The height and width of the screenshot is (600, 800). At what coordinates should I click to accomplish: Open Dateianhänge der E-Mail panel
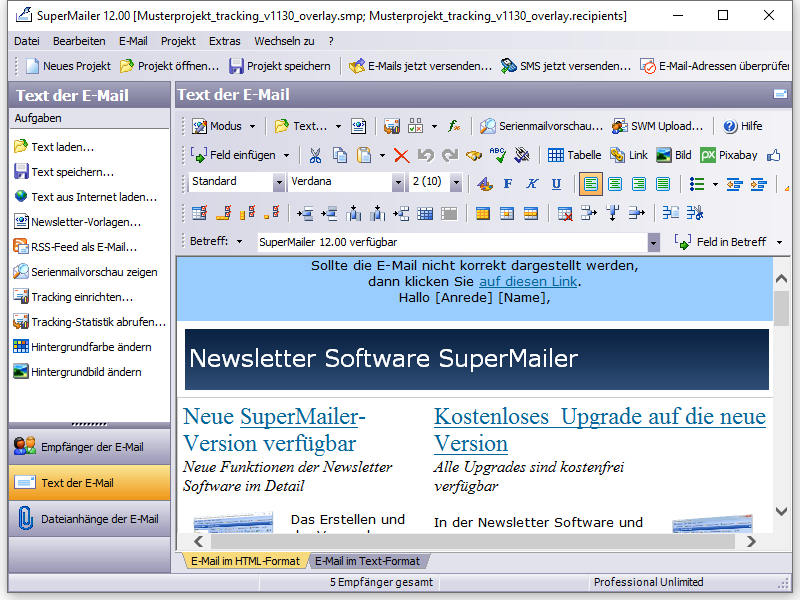(x=89, y=519)
